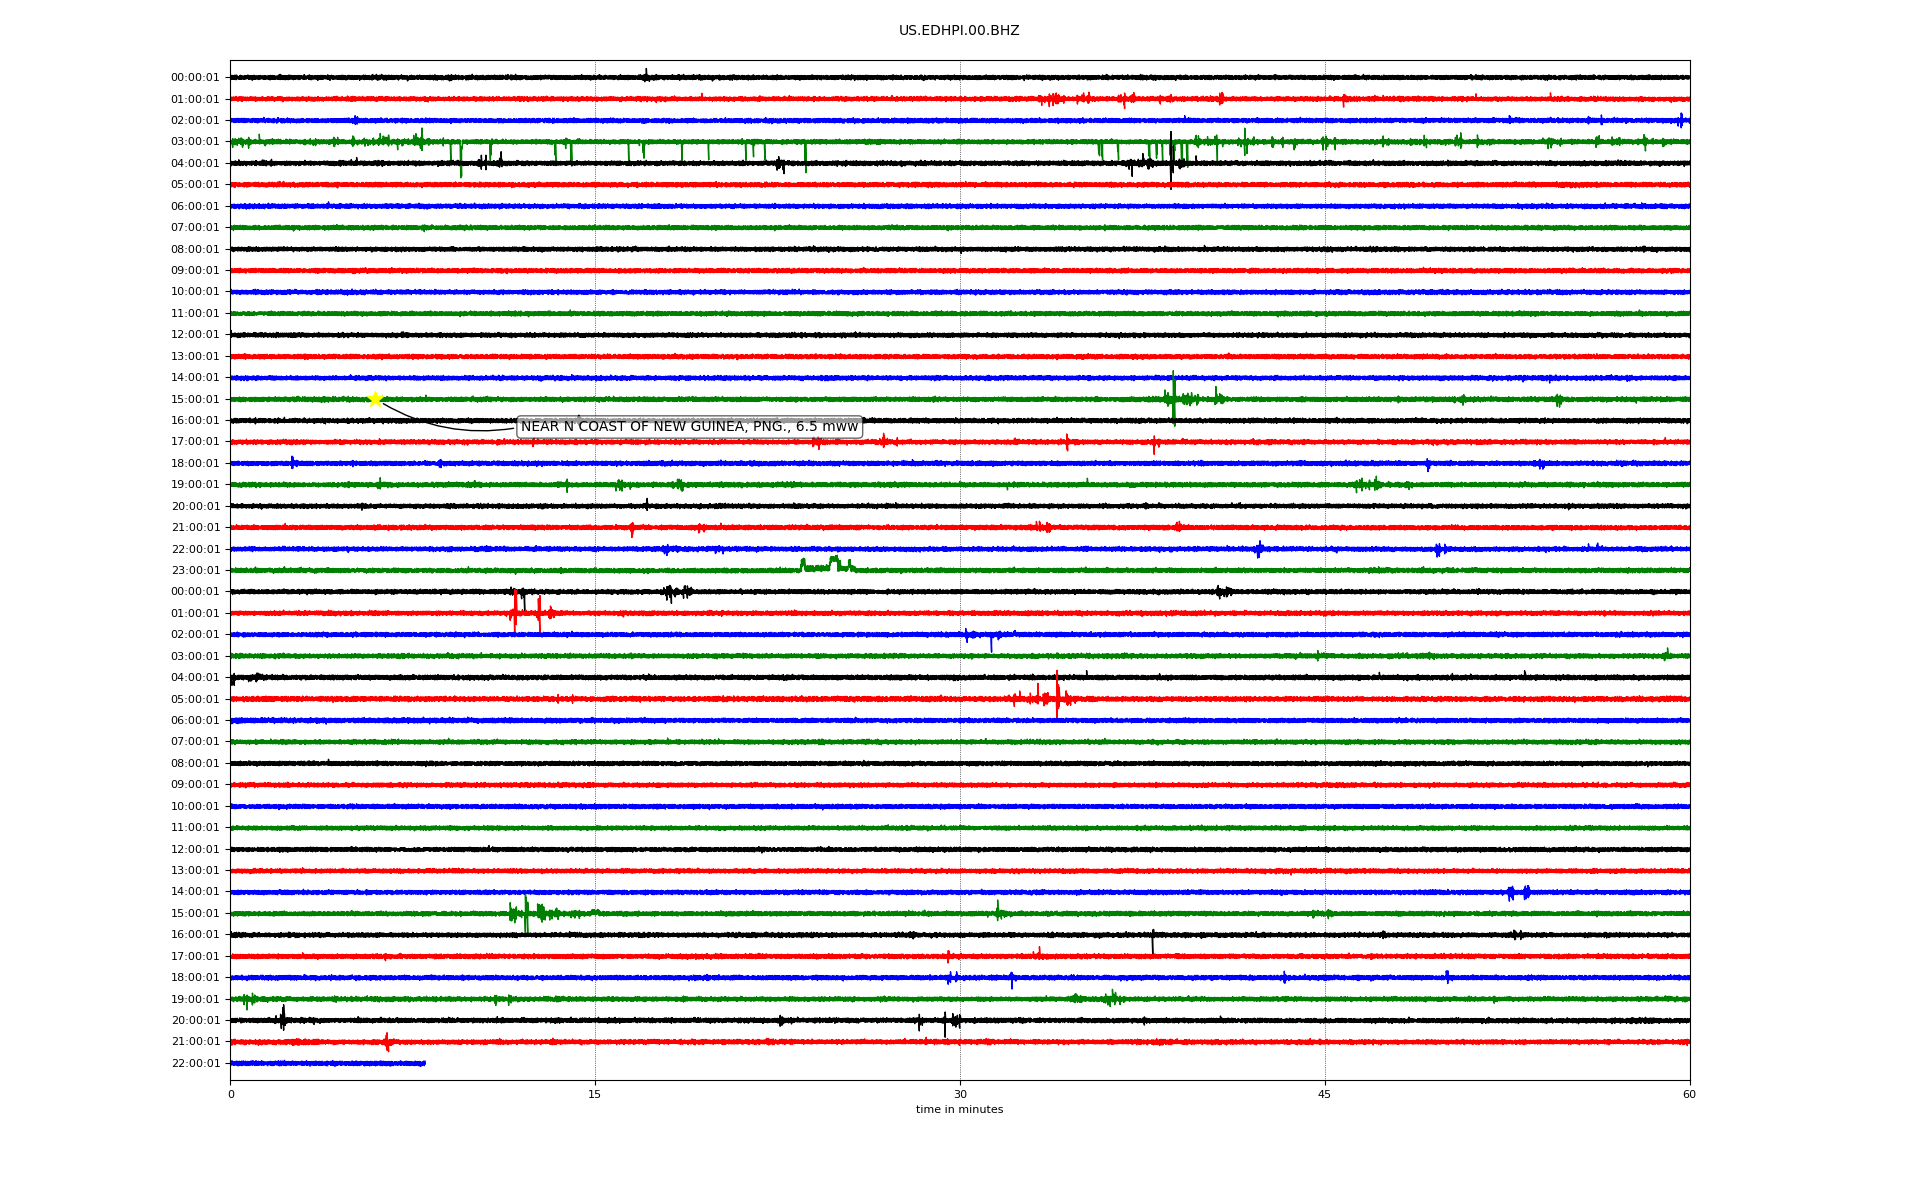Click the 08:00:01 label in lower half
The height and width of the screenshot is (1200, 1920).
point(195,763)
